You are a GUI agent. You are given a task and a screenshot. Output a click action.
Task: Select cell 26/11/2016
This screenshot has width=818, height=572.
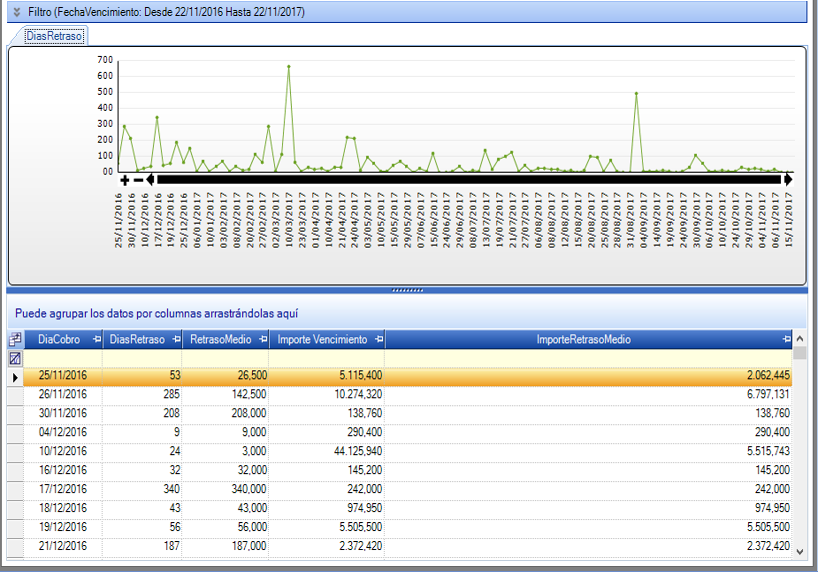63,395
